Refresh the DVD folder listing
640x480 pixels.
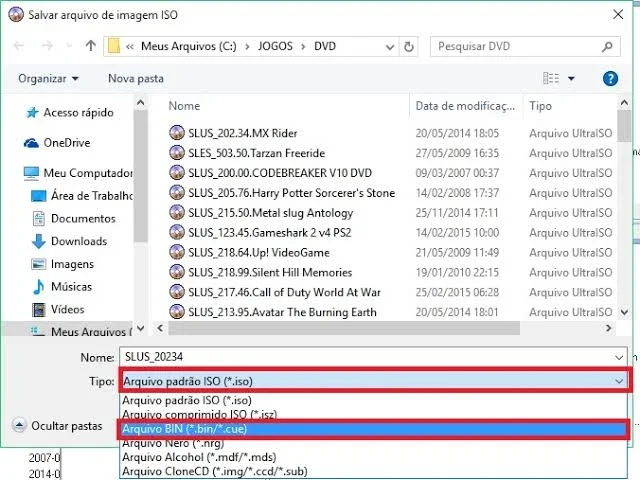coord(409,47)
